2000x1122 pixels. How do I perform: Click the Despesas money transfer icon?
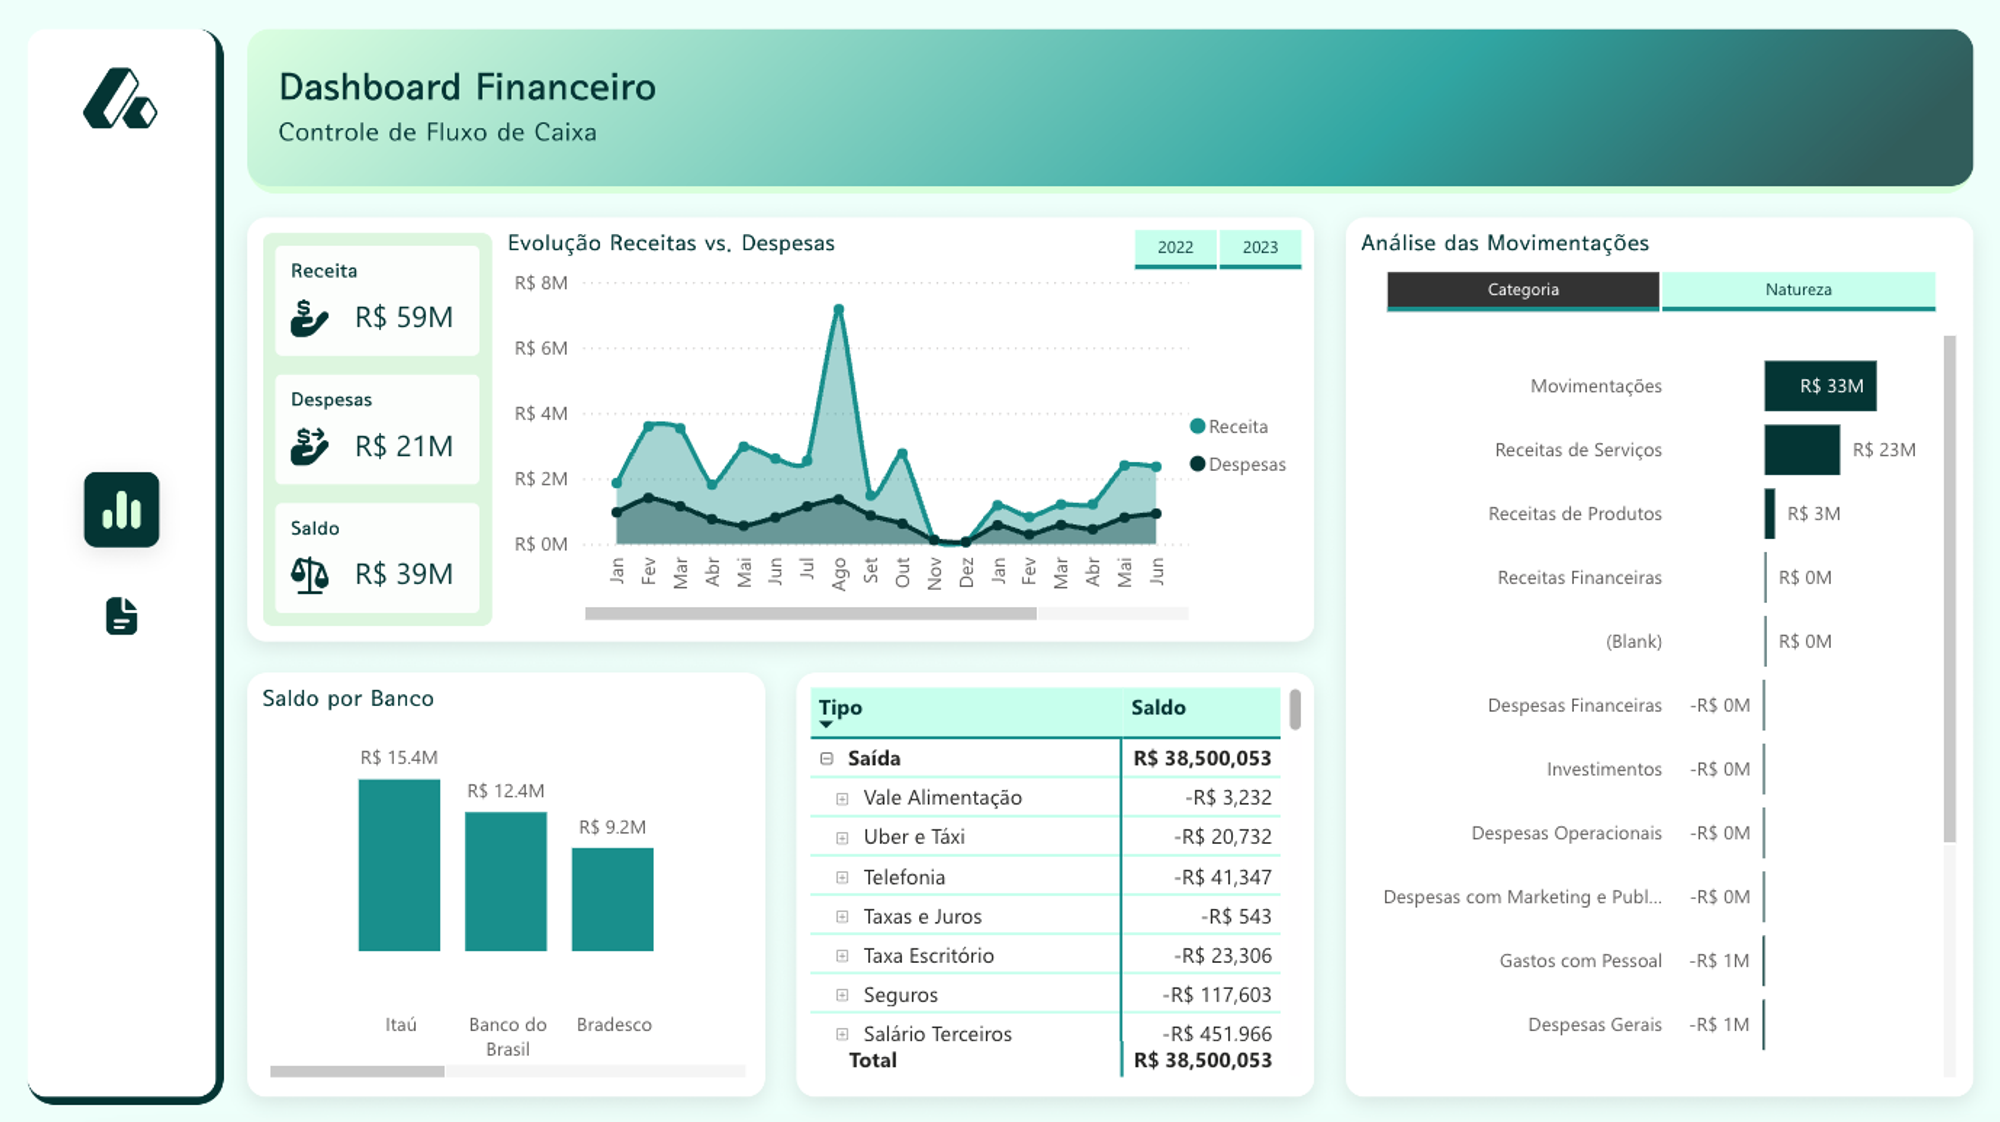(x=309, y=446)
